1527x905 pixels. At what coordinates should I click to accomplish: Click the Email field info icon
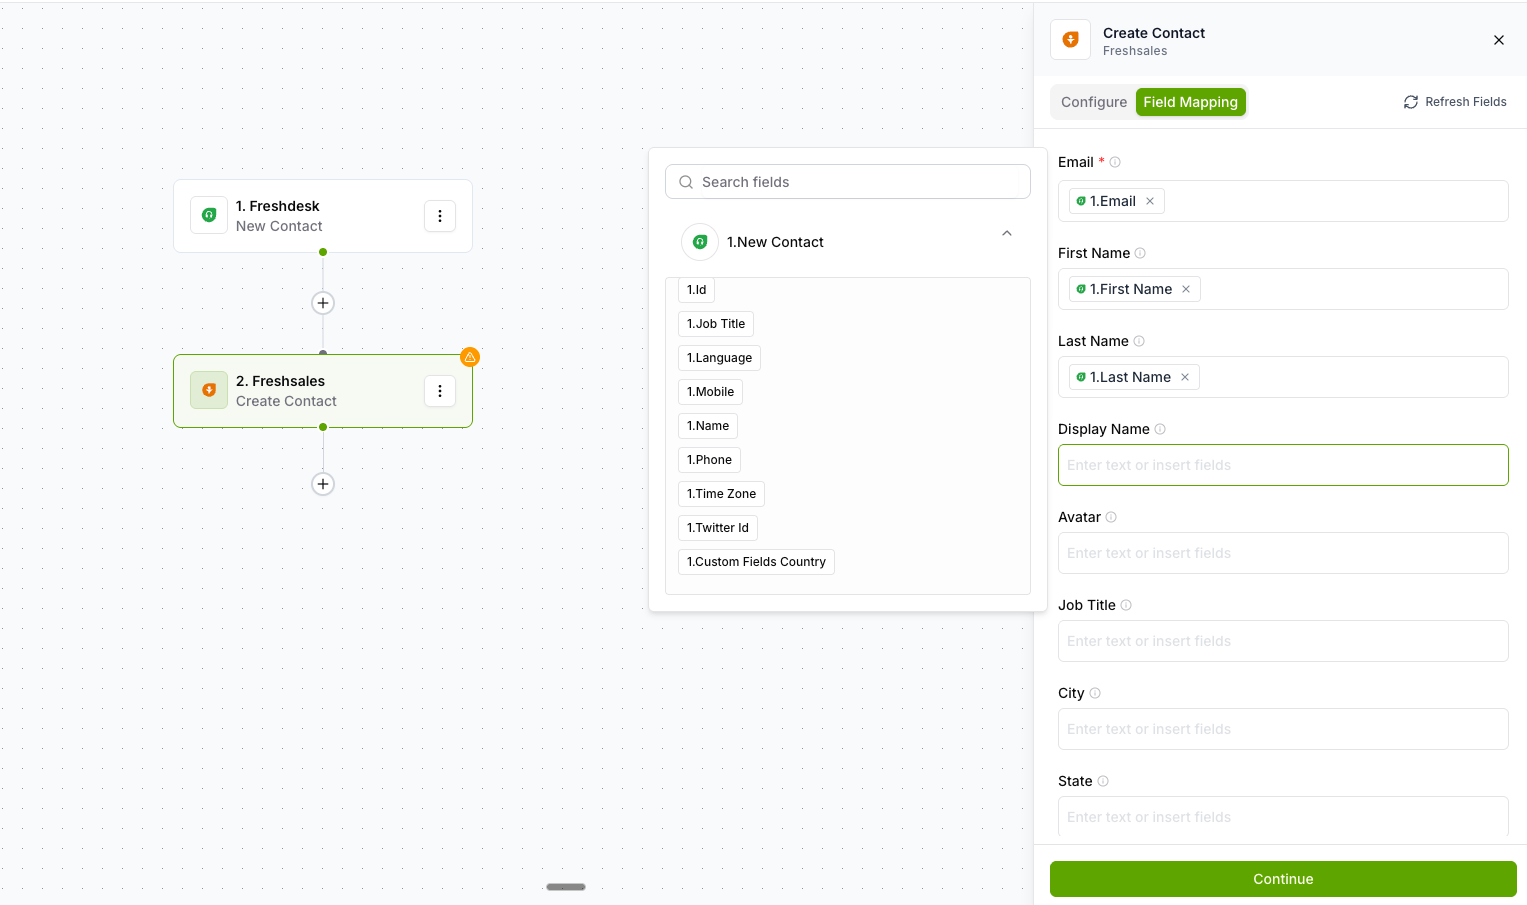[x=1115, y=162]
